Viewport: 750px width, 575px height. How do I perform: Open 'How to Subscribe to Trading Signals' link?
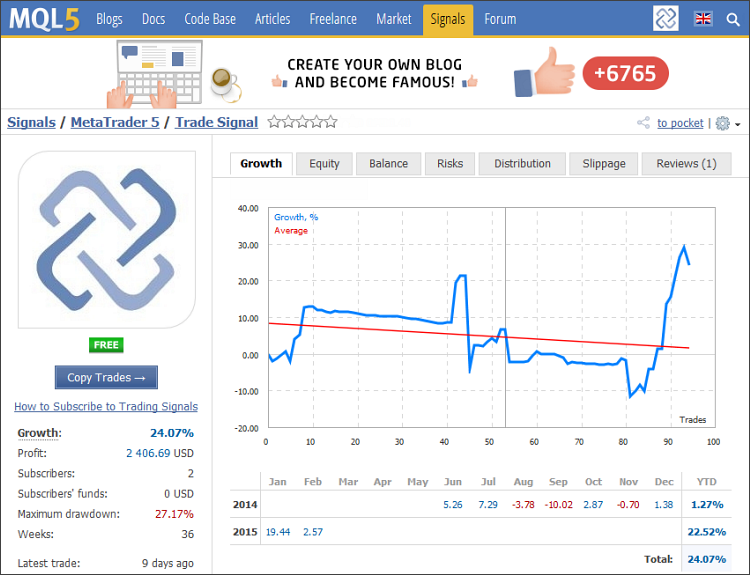(x=106, y=406)
